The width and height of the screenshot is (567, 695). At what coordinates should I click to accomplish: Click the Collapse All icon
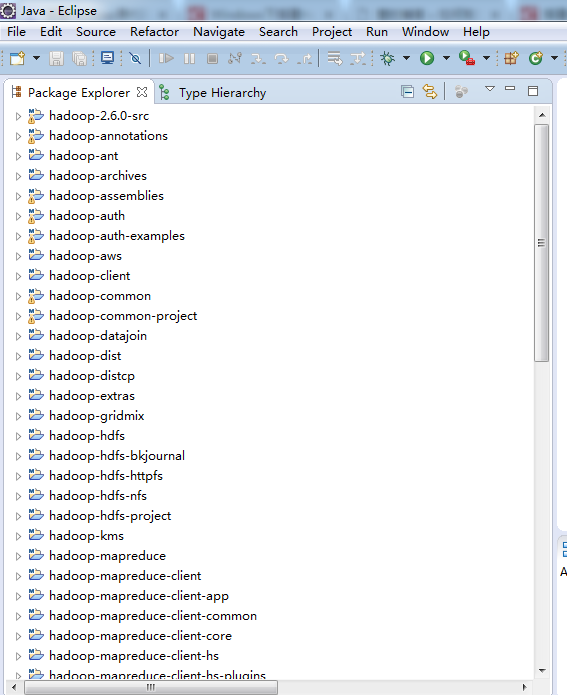(x=407, y=92)
